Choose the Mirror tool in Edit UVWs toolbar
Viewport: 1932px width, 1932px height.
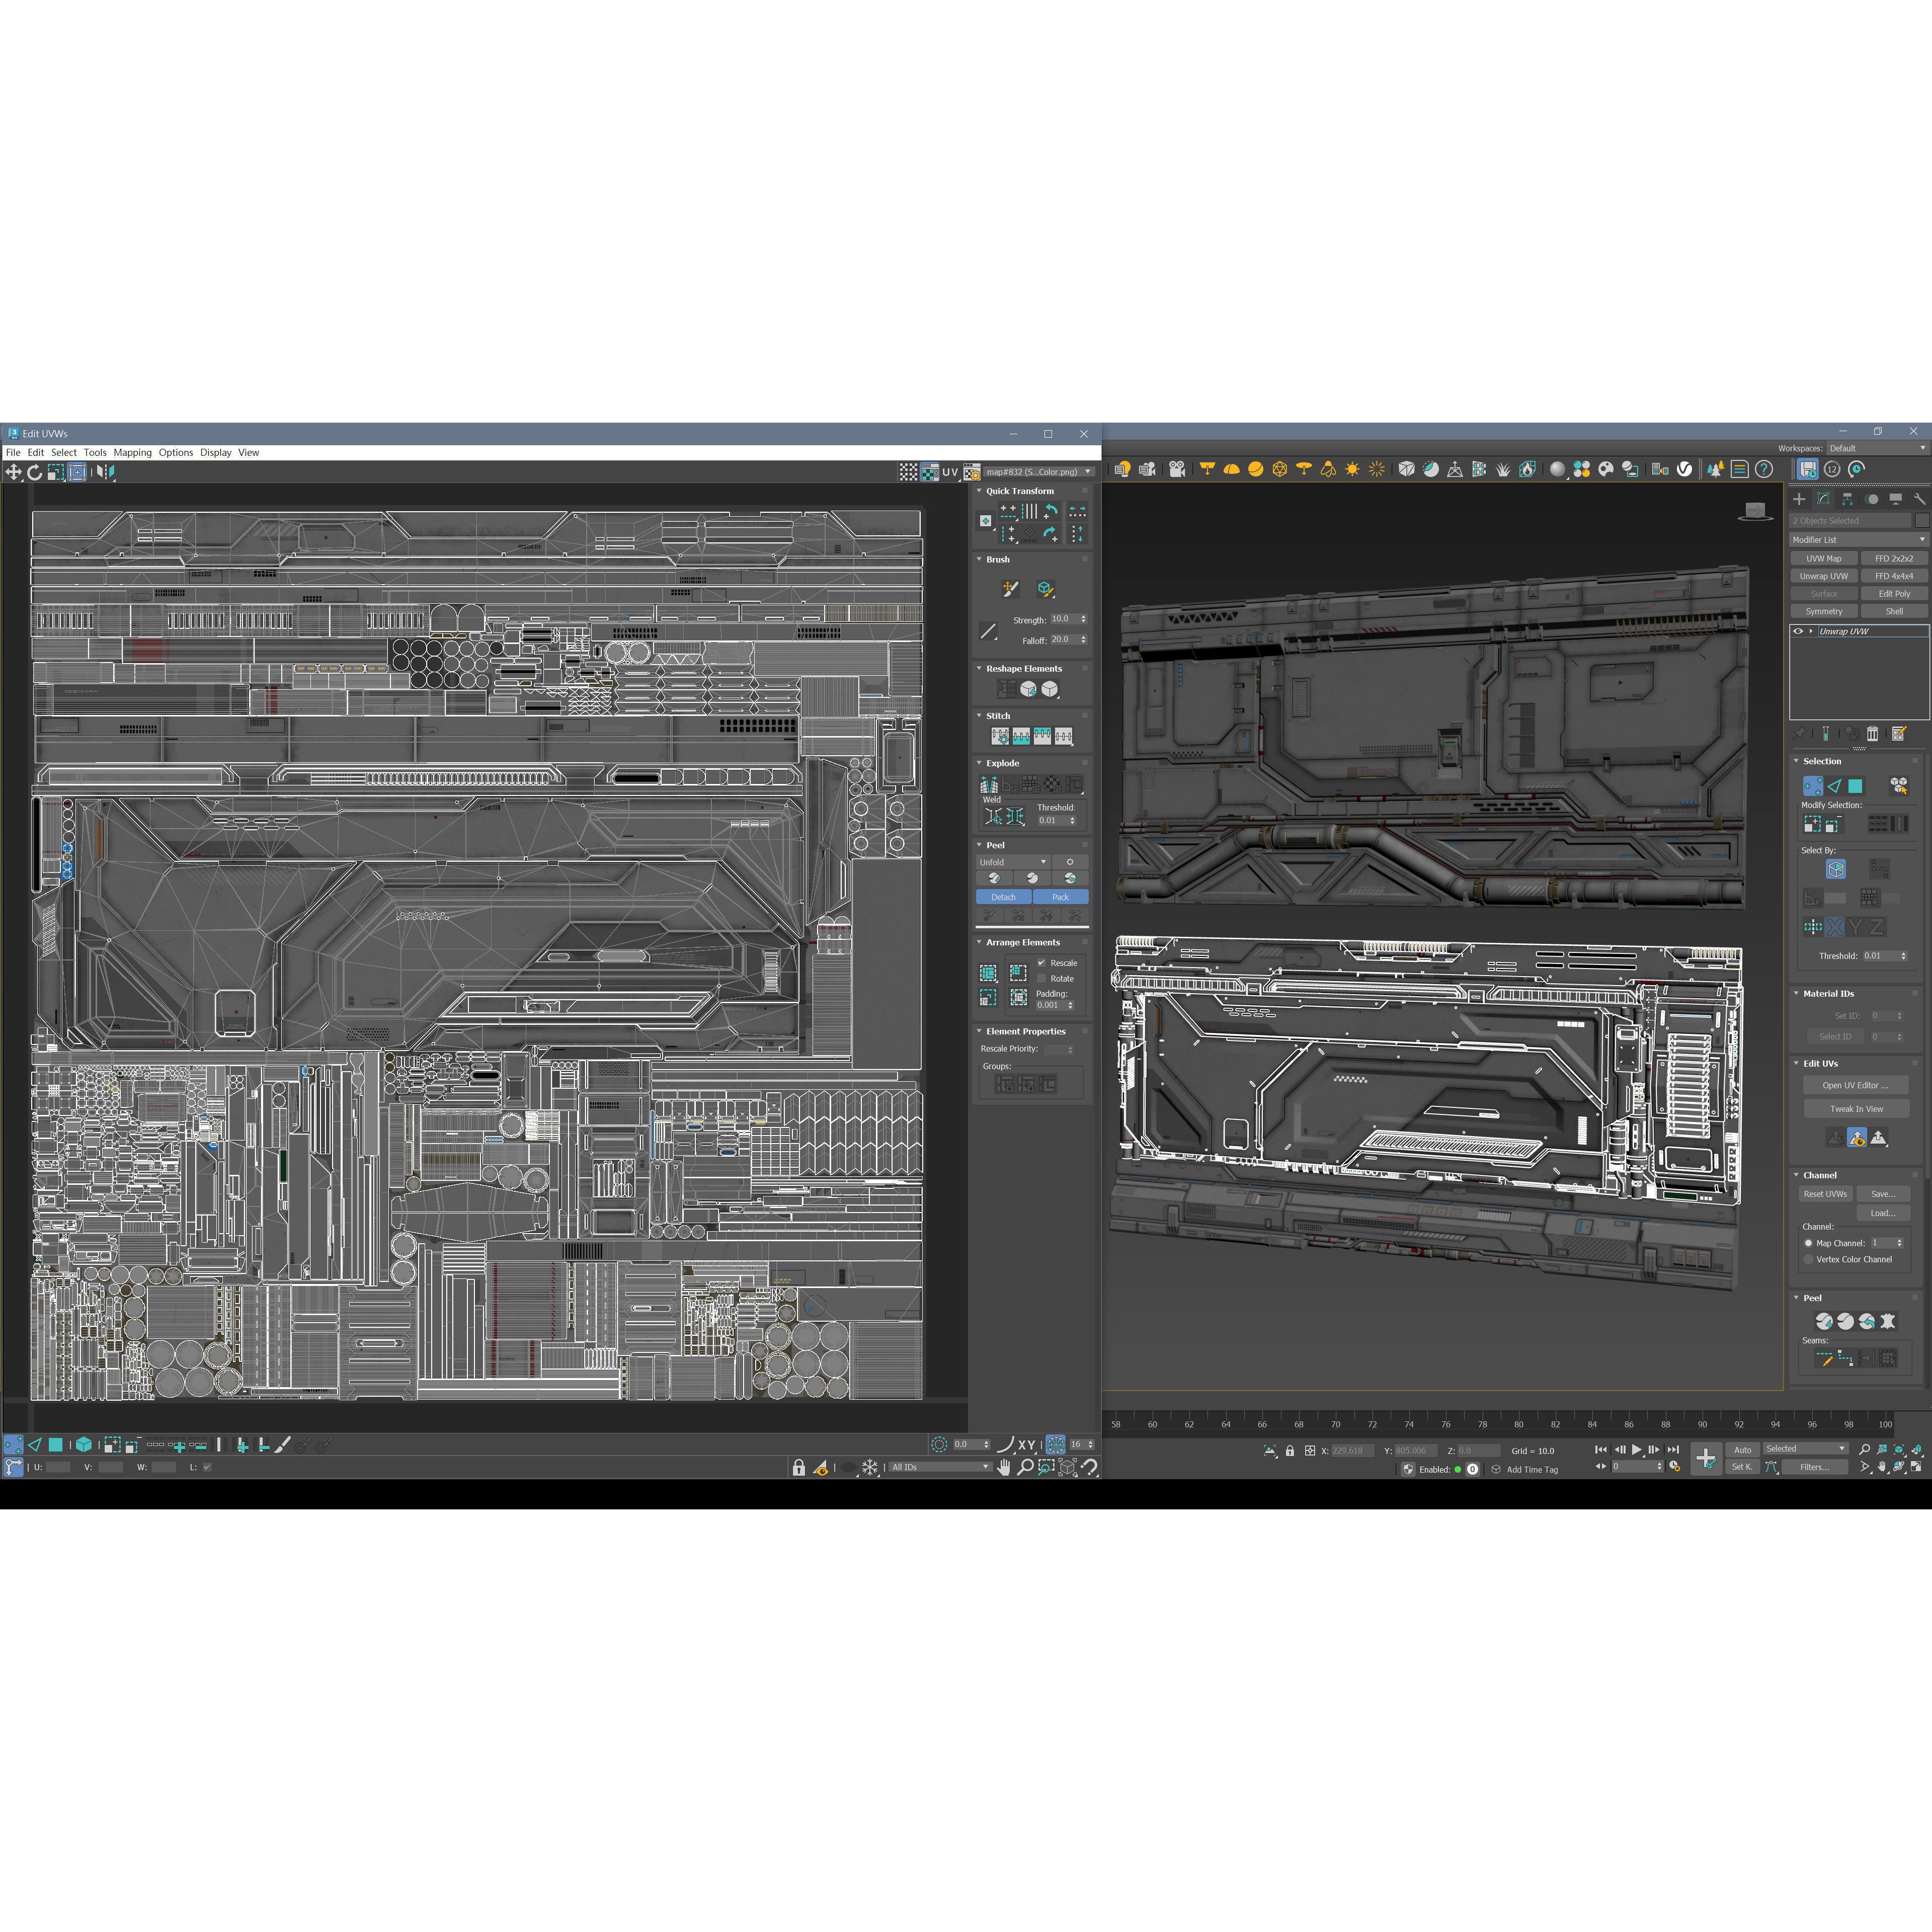click(105, 472)
